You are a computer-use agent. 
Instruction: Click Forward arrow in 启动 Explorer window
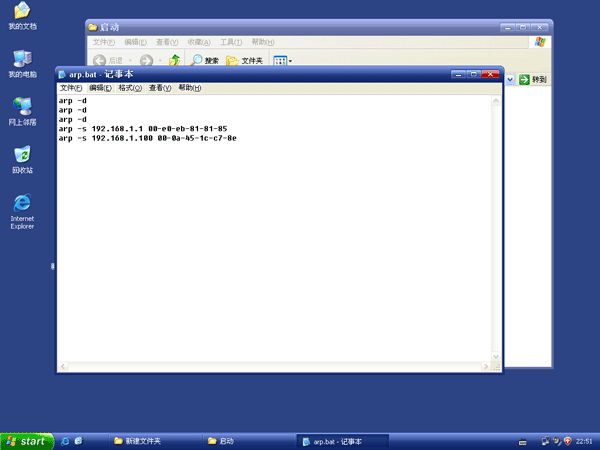coord(146,60)
